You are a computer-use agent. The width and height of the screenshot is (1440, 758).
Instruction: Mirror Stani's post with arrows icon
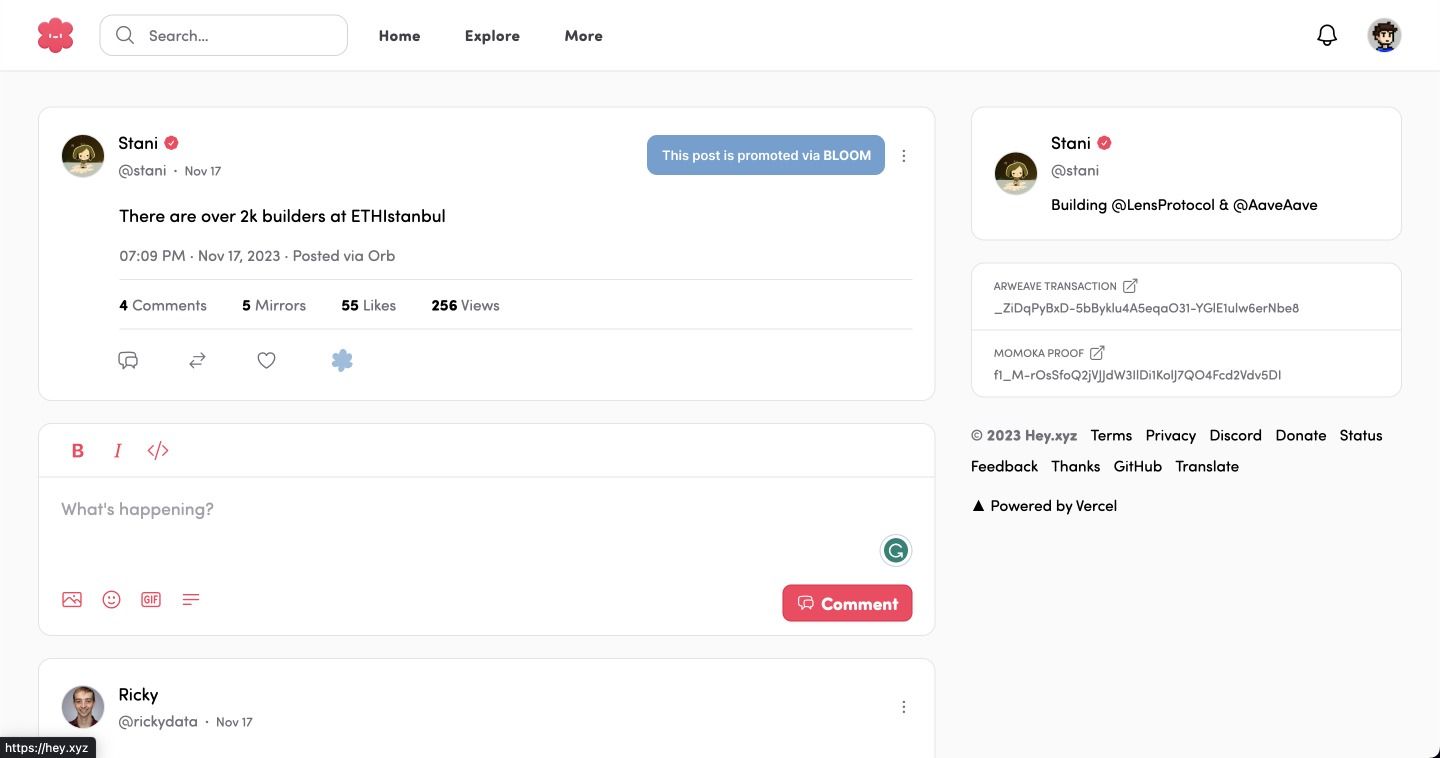(197, 360)
